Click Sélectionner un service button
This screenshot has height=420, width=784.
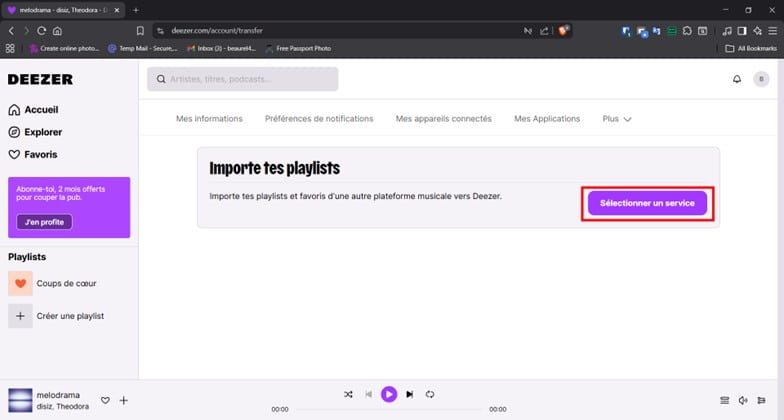[x=647, y=203]
